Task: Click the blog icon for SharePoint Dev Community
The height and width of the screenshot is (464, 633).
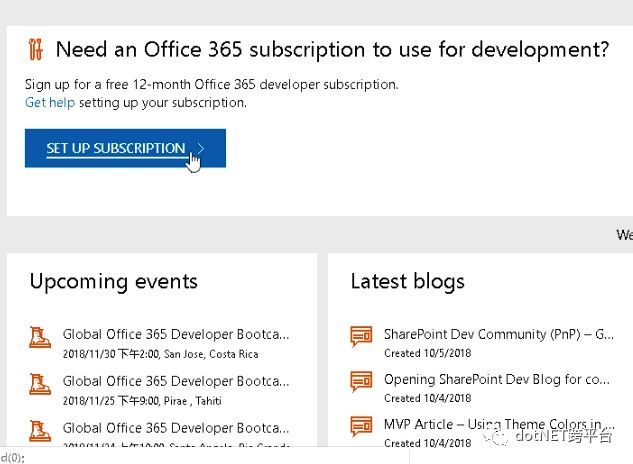Action: coord(361,338)
